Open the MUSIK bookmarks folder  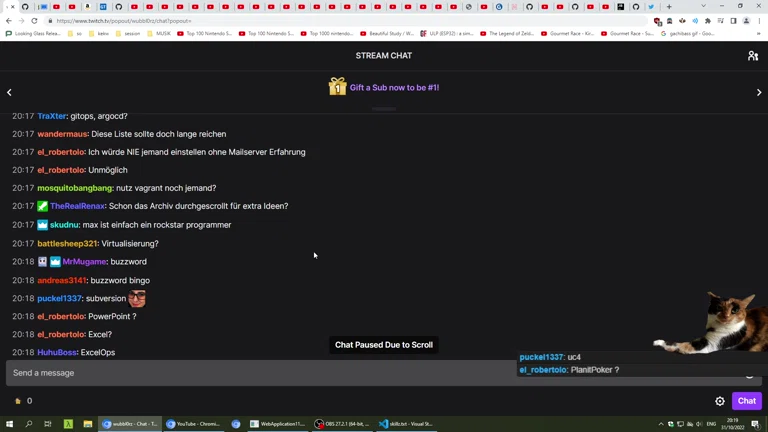coord(159,34)
